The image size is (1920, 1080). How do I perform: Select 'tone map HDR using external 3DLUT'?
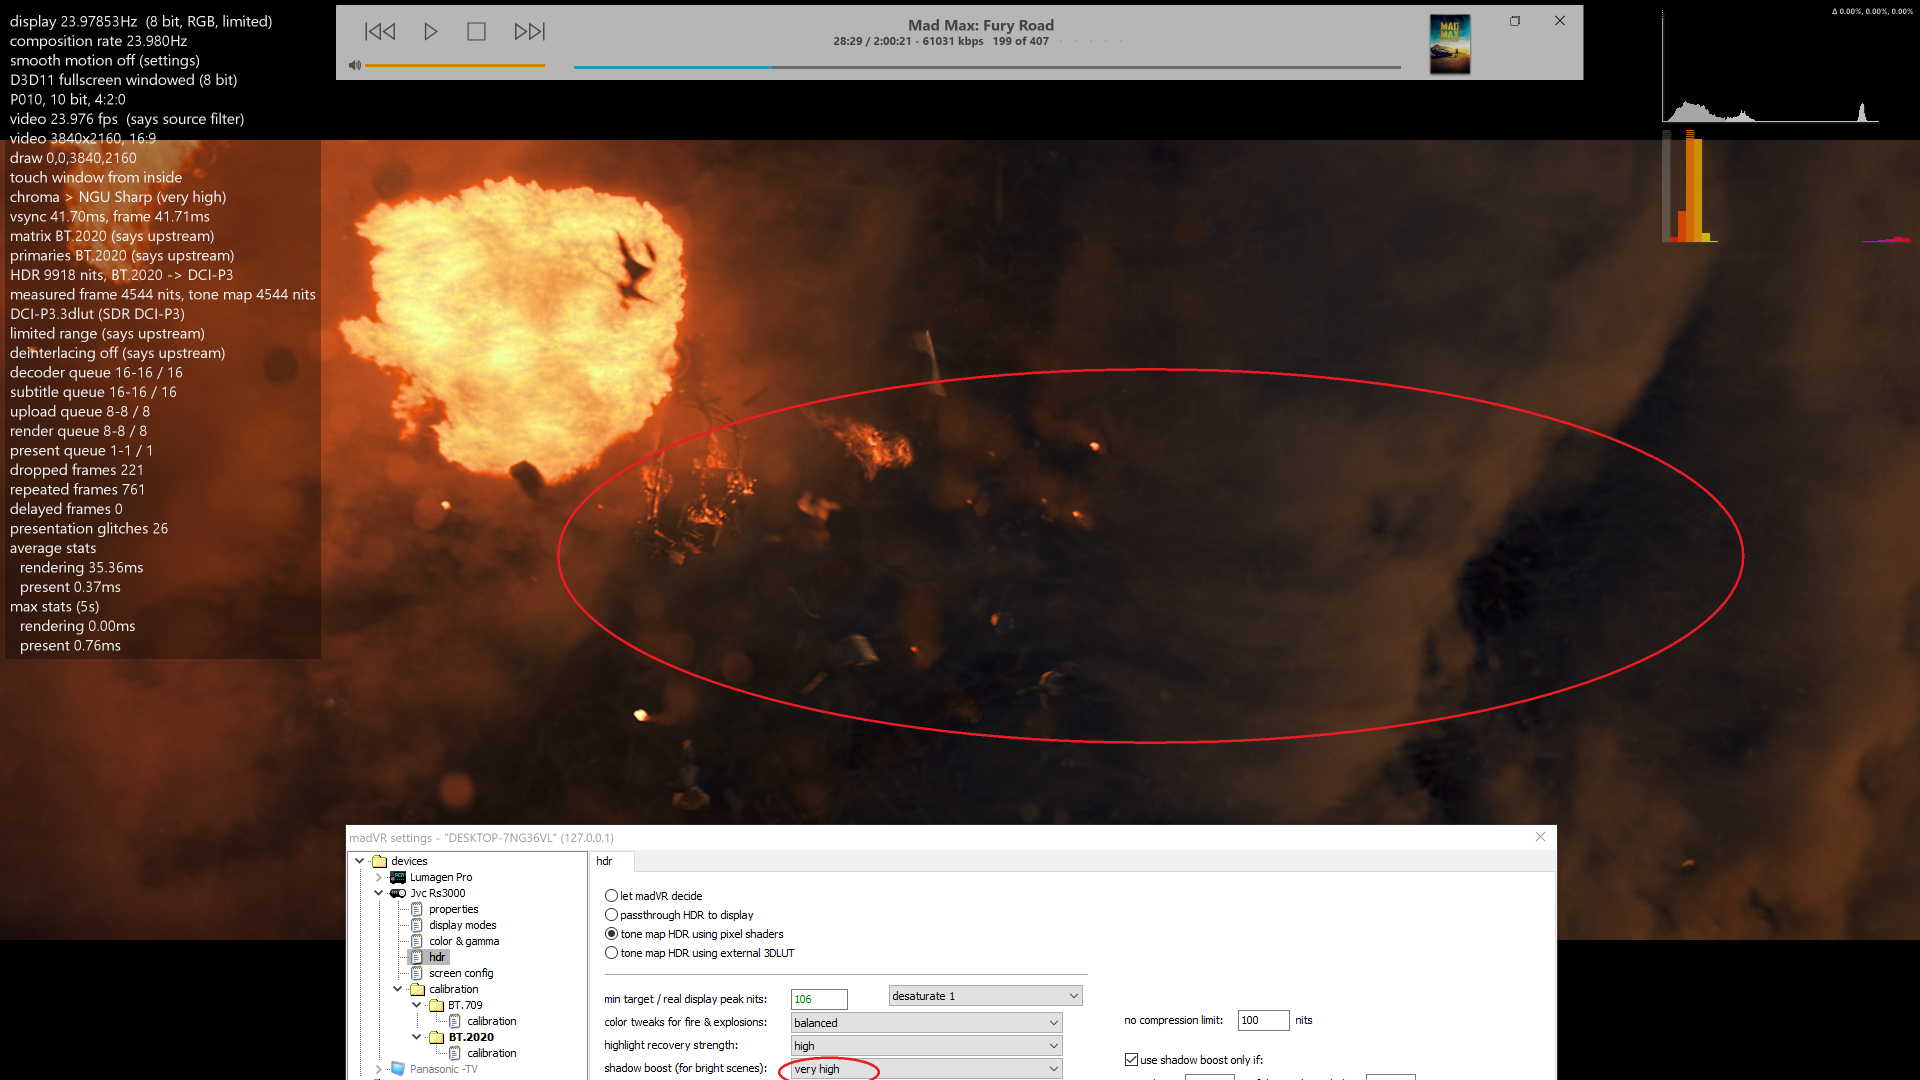(611, 953)
